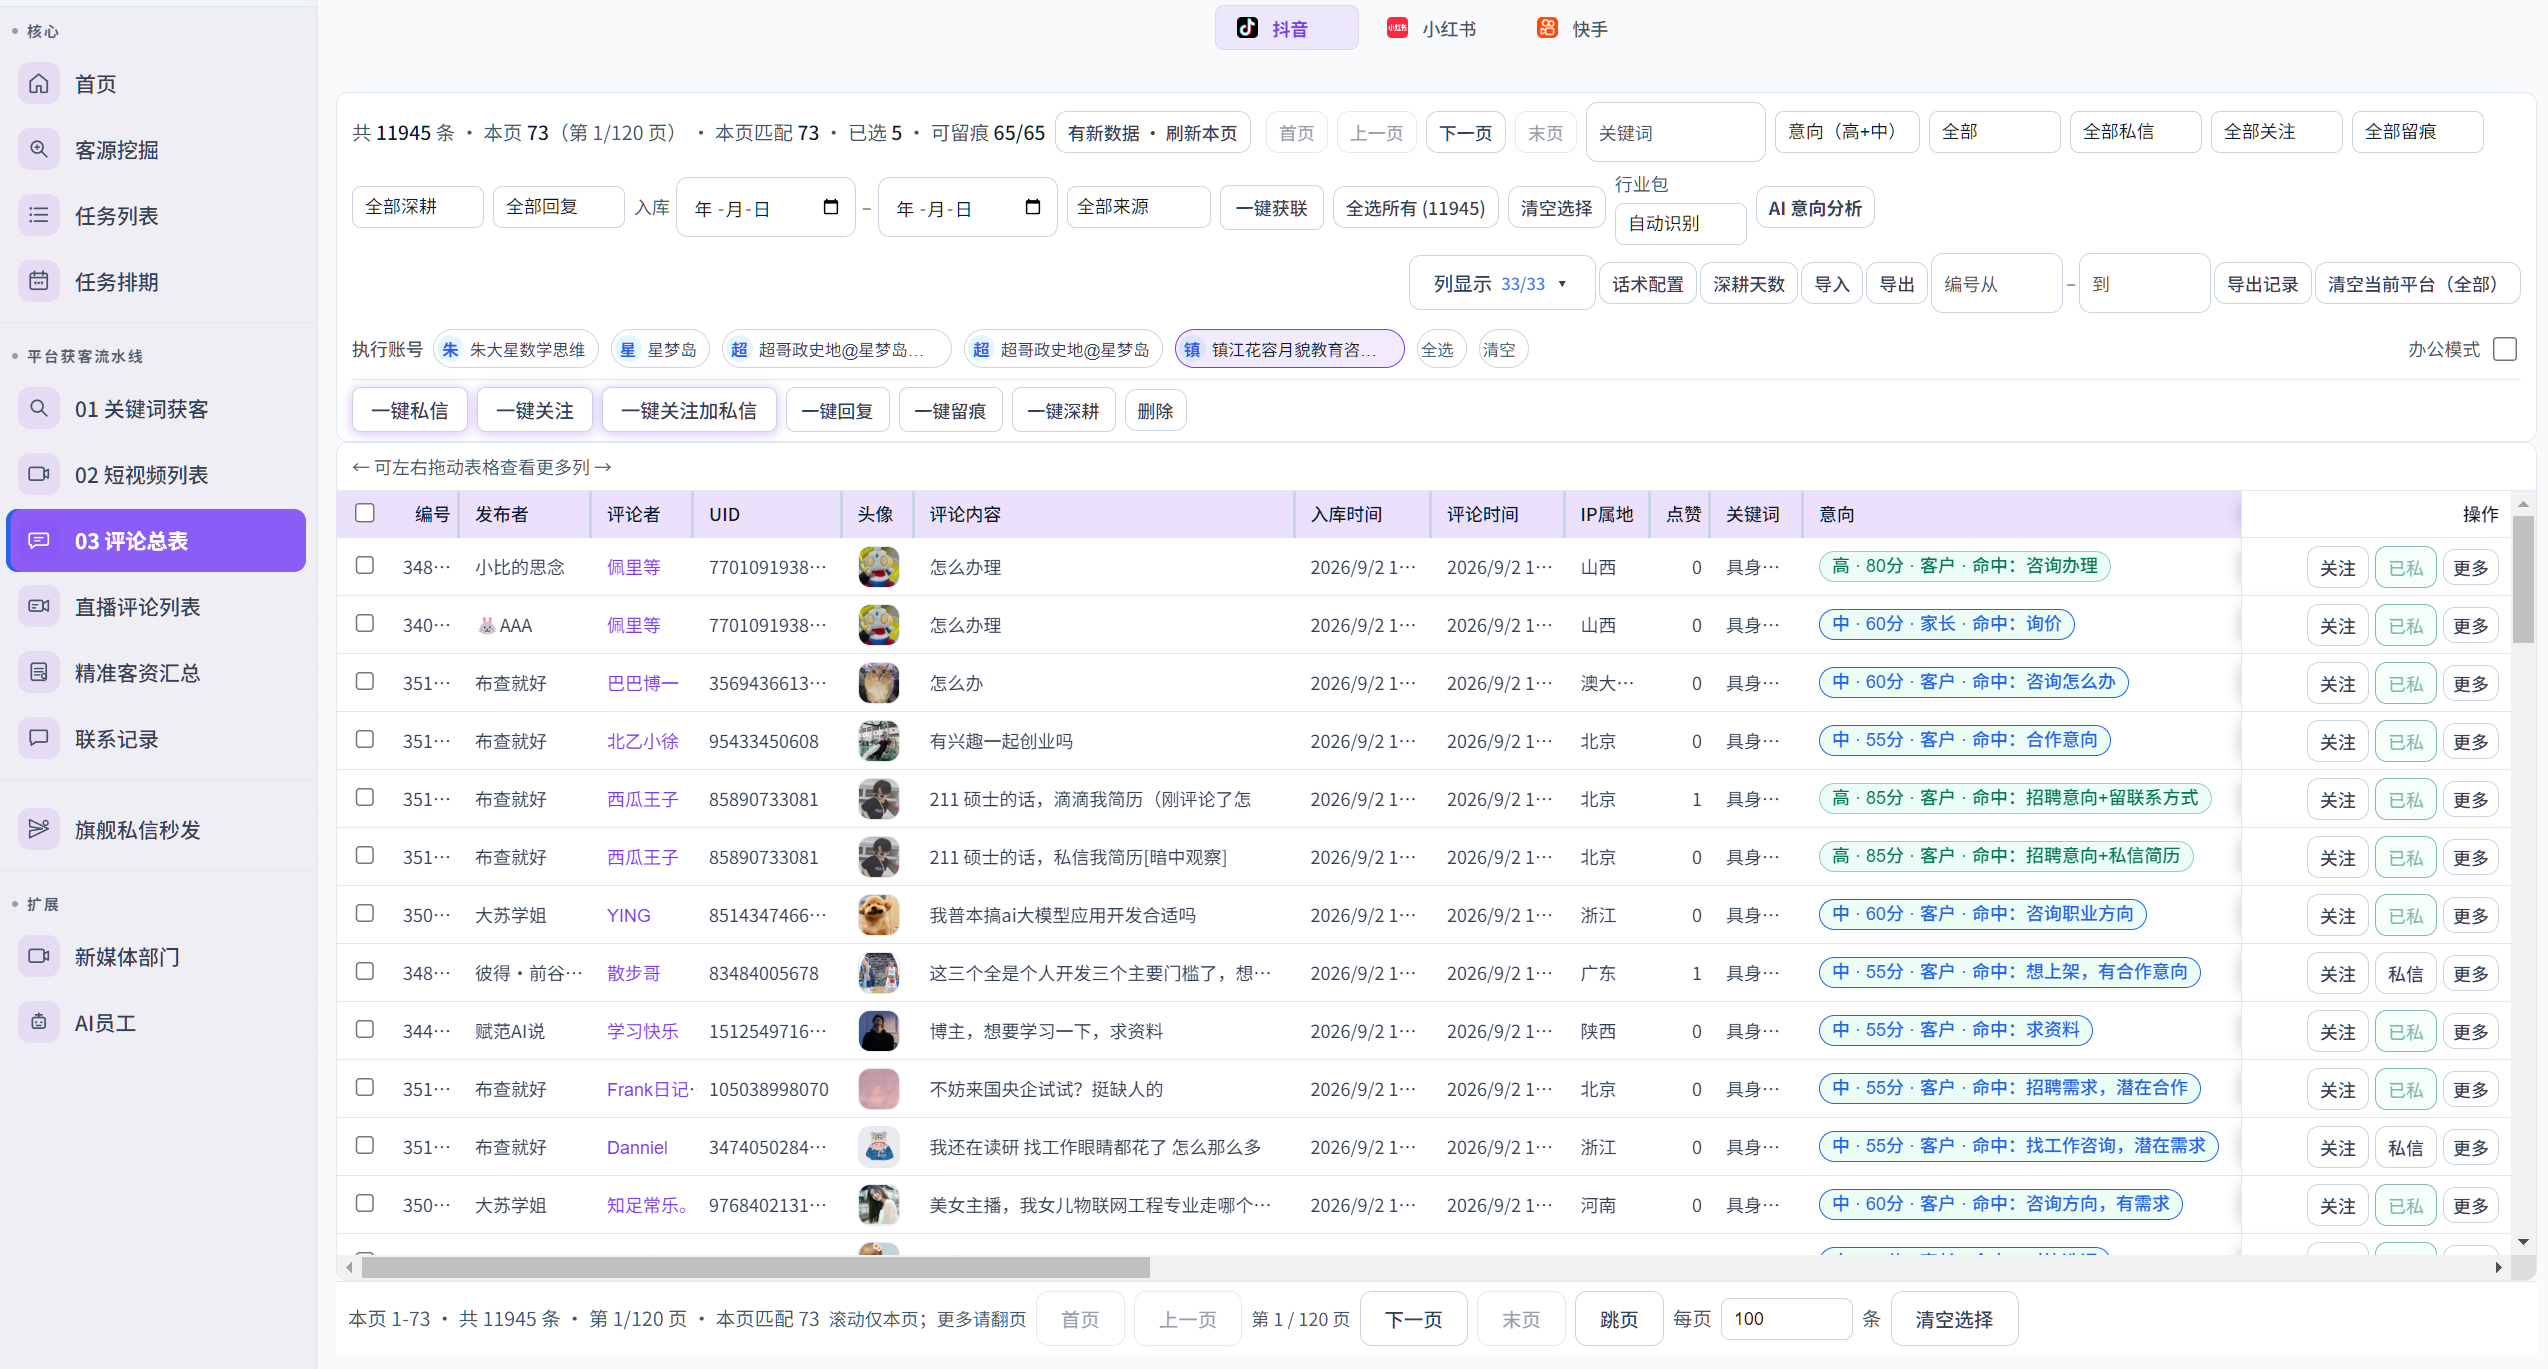This screenshot has width=2548, height=1369.
Task: Enable the 办公模式 checkbox
Action: [x=2505, y=349]
